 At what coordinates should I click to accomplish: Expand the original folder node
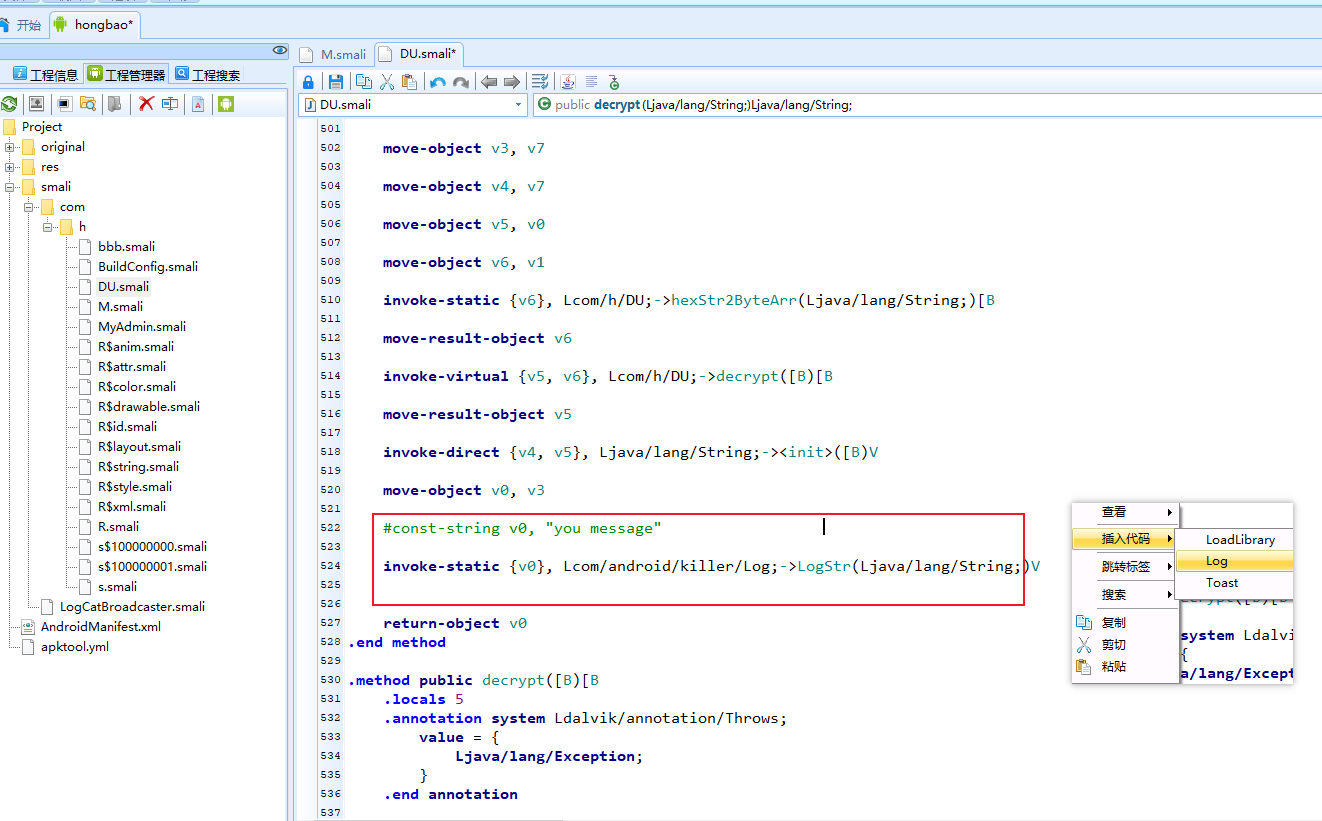10,147
